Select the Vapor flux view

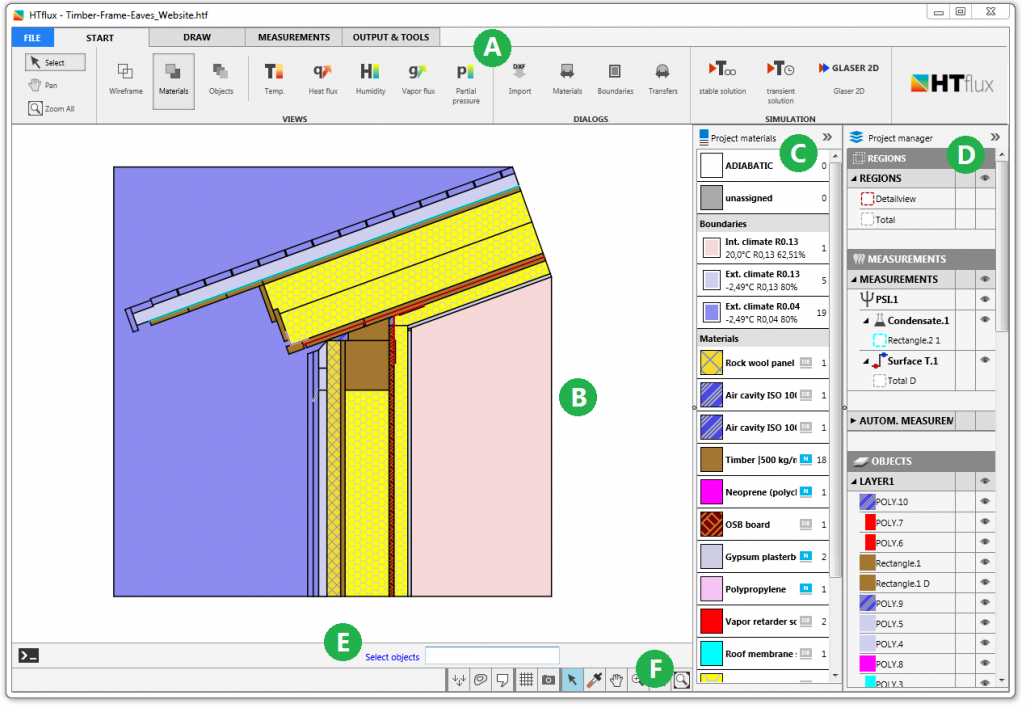[x=418, y=80]
